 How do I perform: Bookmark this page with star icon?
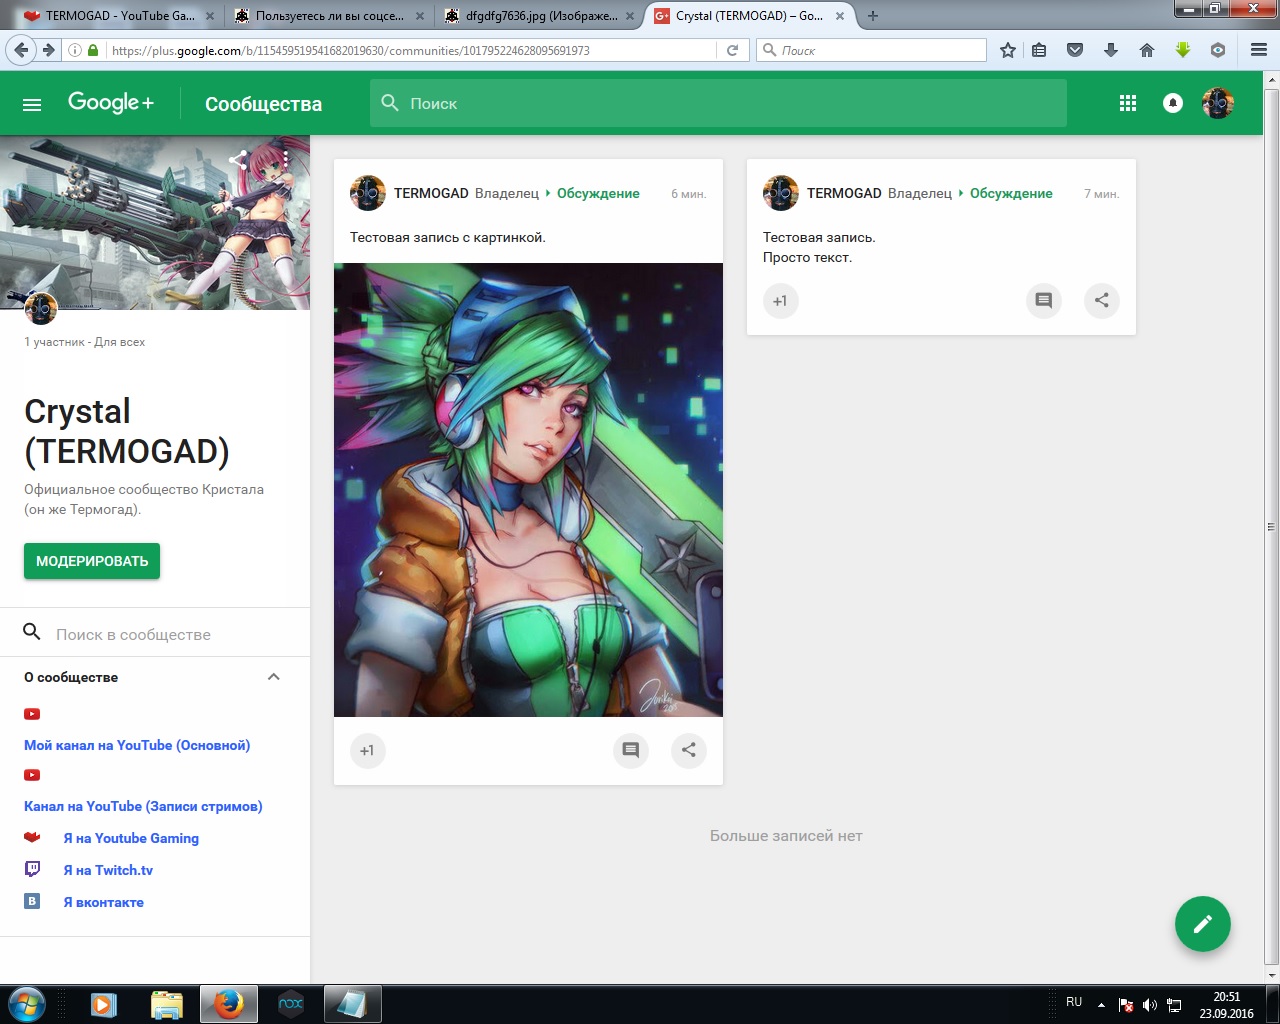click(1008, 50)
